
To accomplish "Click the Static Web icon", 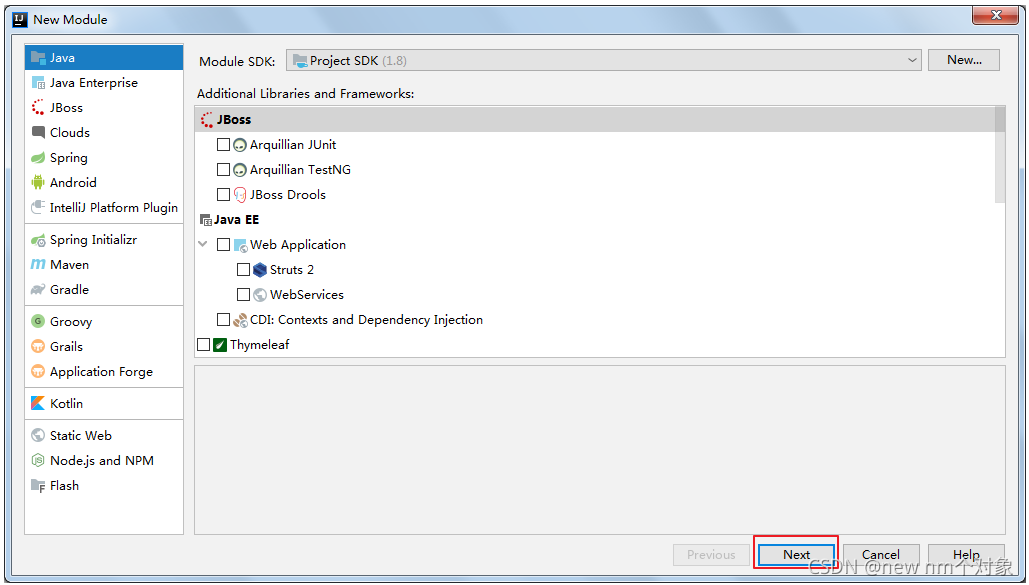I will [38, 435].
